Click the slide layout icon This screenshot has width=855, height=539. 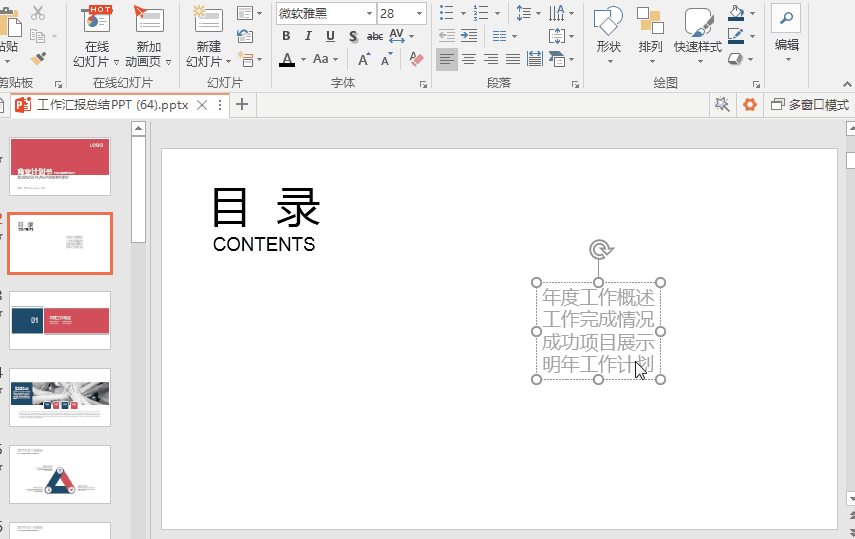point(245,13)
